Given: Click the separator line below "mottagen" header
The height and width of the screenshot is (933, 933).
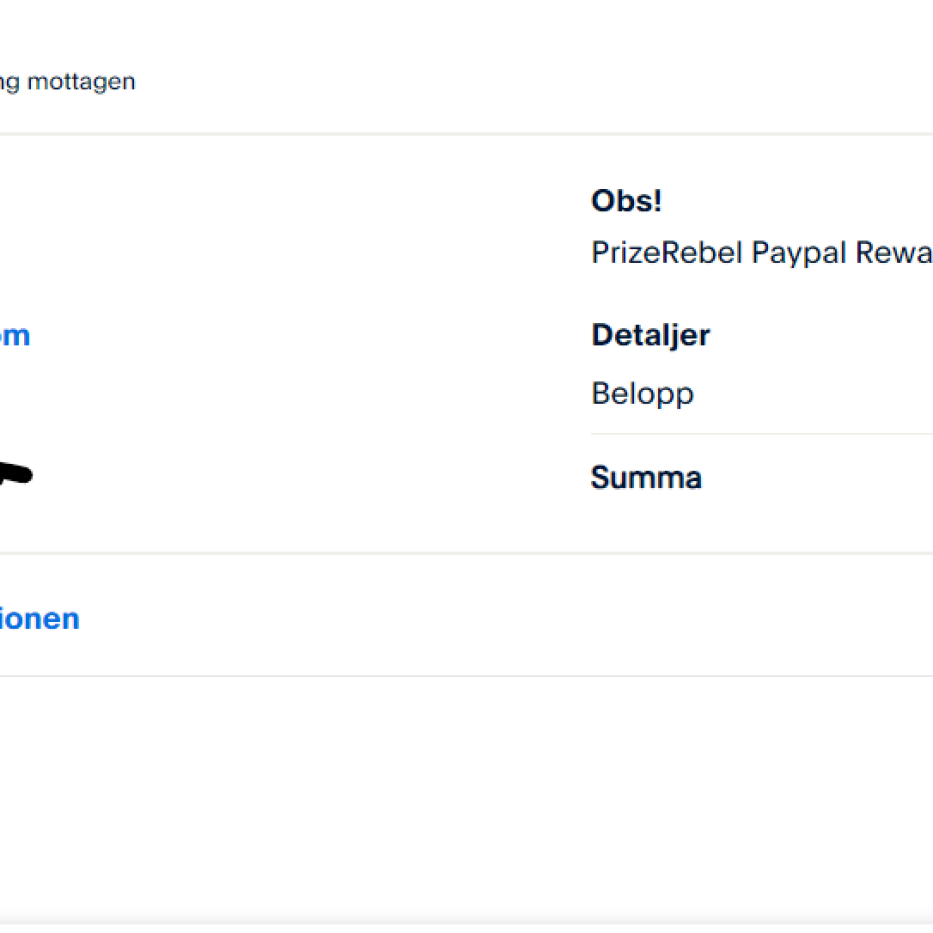Looking at the screenshot, I should (x=466, y=133).
